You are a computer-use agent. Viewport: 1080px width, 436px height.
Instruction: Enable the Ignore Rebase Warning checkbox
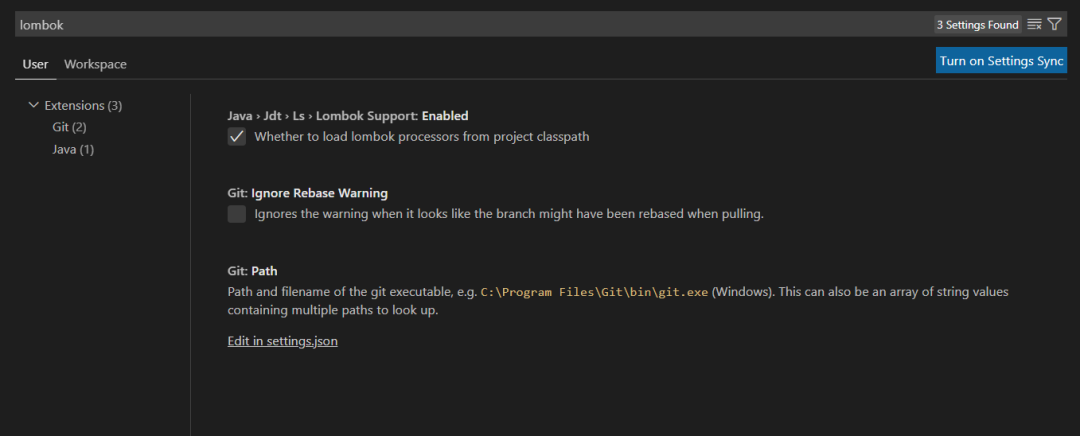(237, 214)
